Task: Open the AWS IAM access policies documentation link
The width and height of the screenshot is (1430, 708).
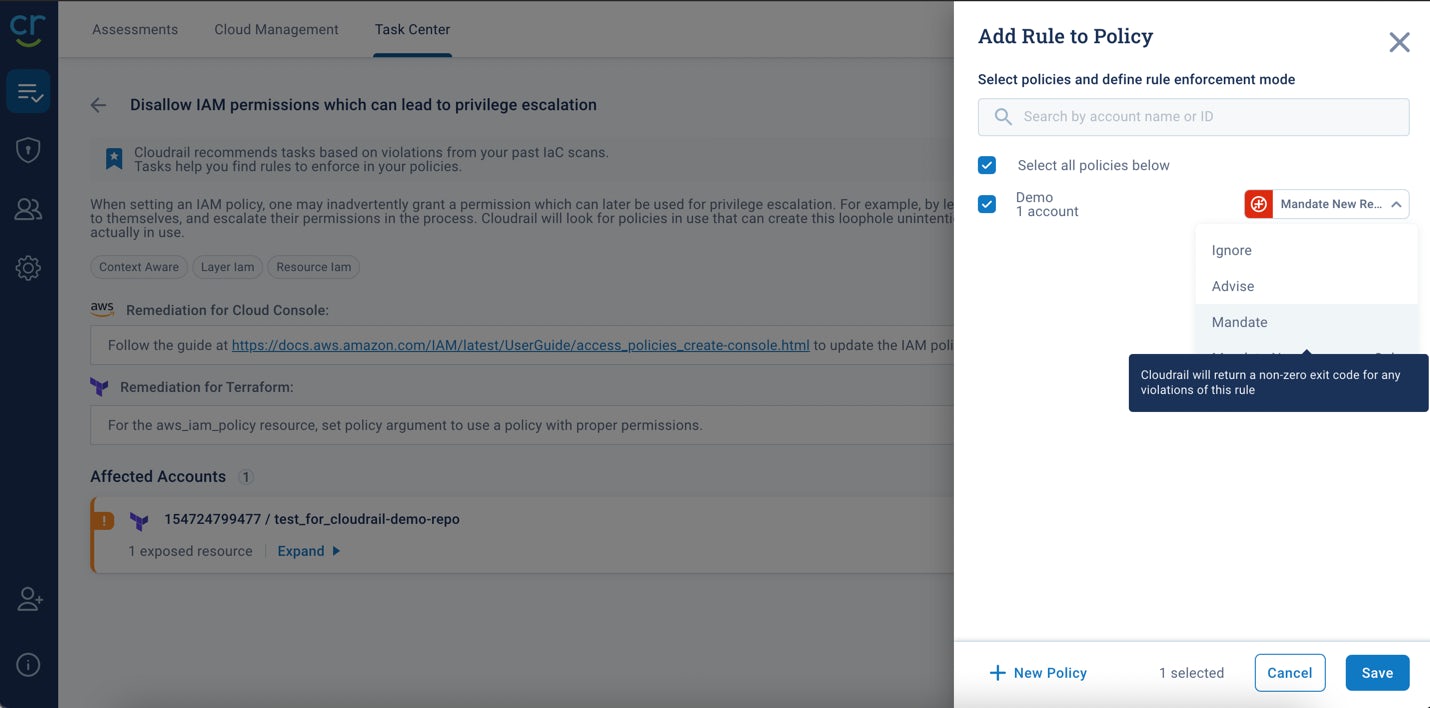Action: coord(519,345)
